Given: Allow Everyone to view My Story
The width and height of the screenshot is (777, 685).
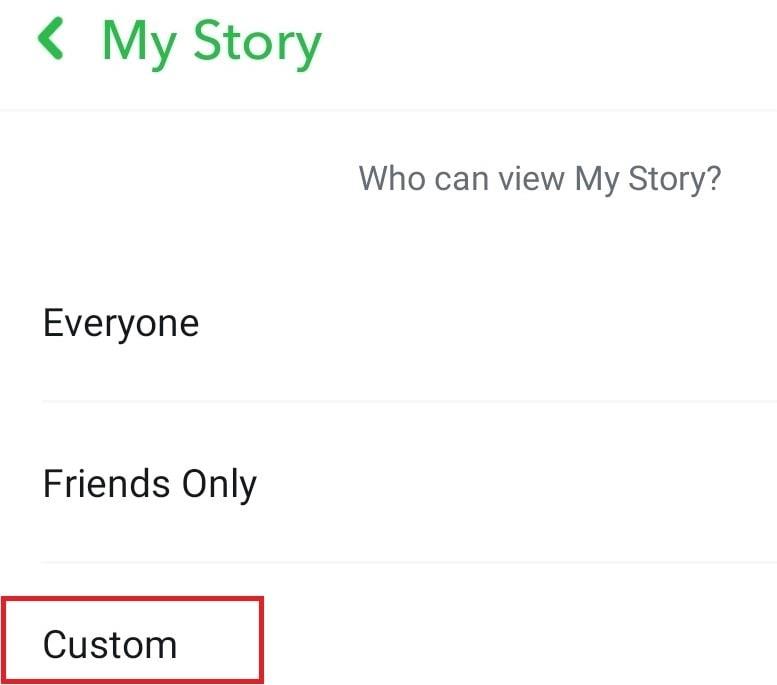Looking at the screenshot, I should (121, 323).
